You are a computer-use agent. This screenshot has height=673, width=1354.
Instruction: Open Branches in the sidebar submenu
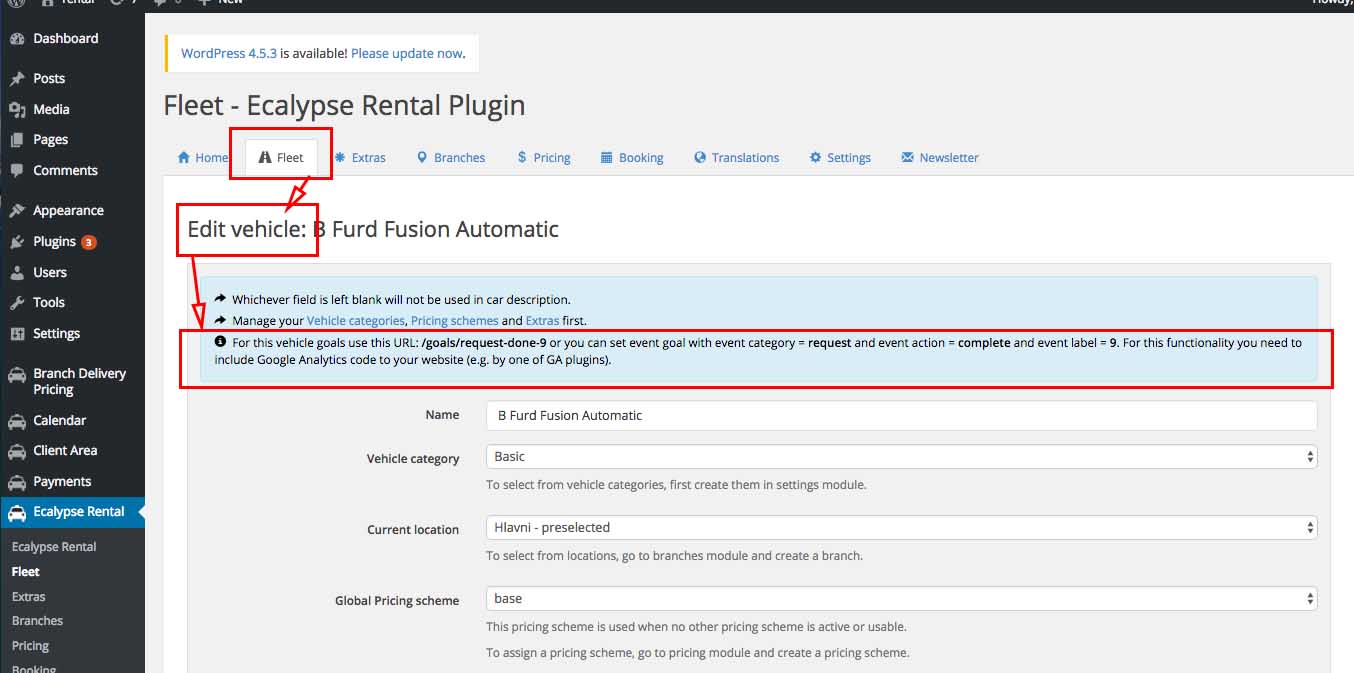(x=37, y=621)
